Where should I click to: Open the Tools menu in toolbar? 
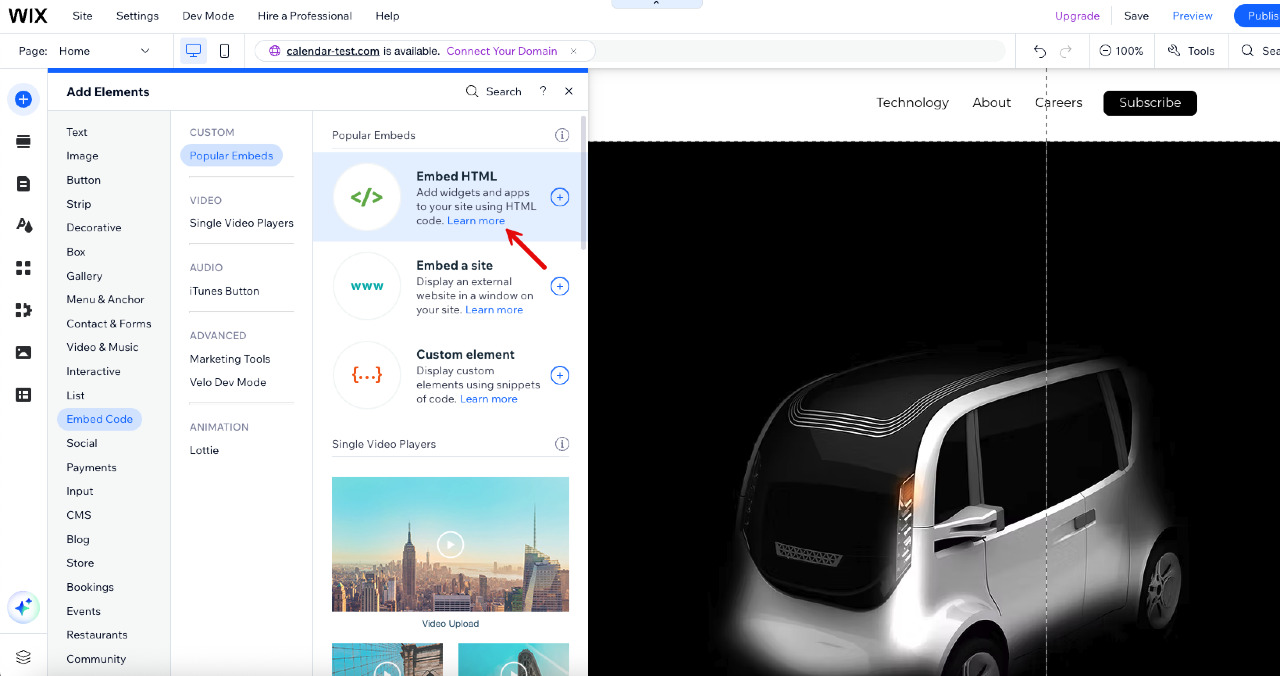point(1190,51)
